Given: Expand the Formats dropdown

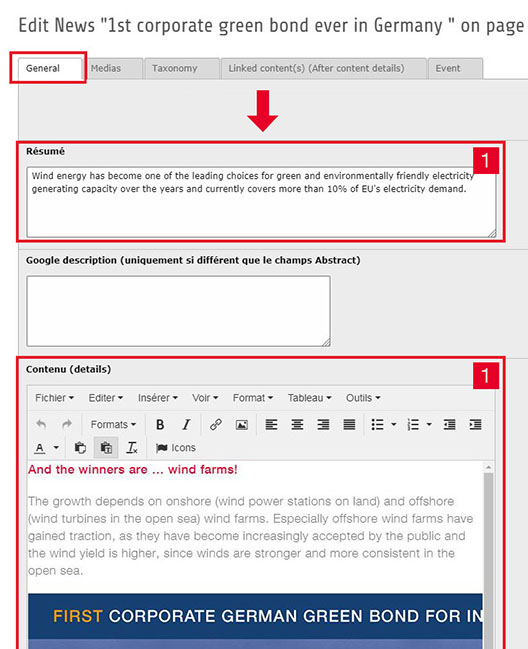Looking at the screenshot, I should tap(113, 425).
